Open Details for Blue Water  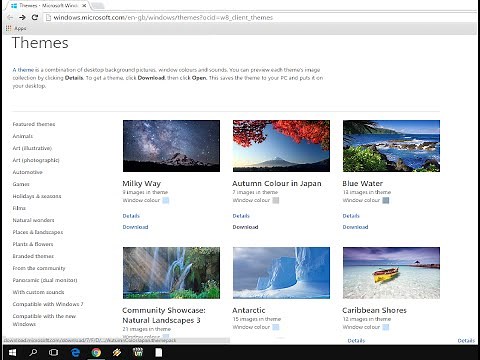click(351, 216)
